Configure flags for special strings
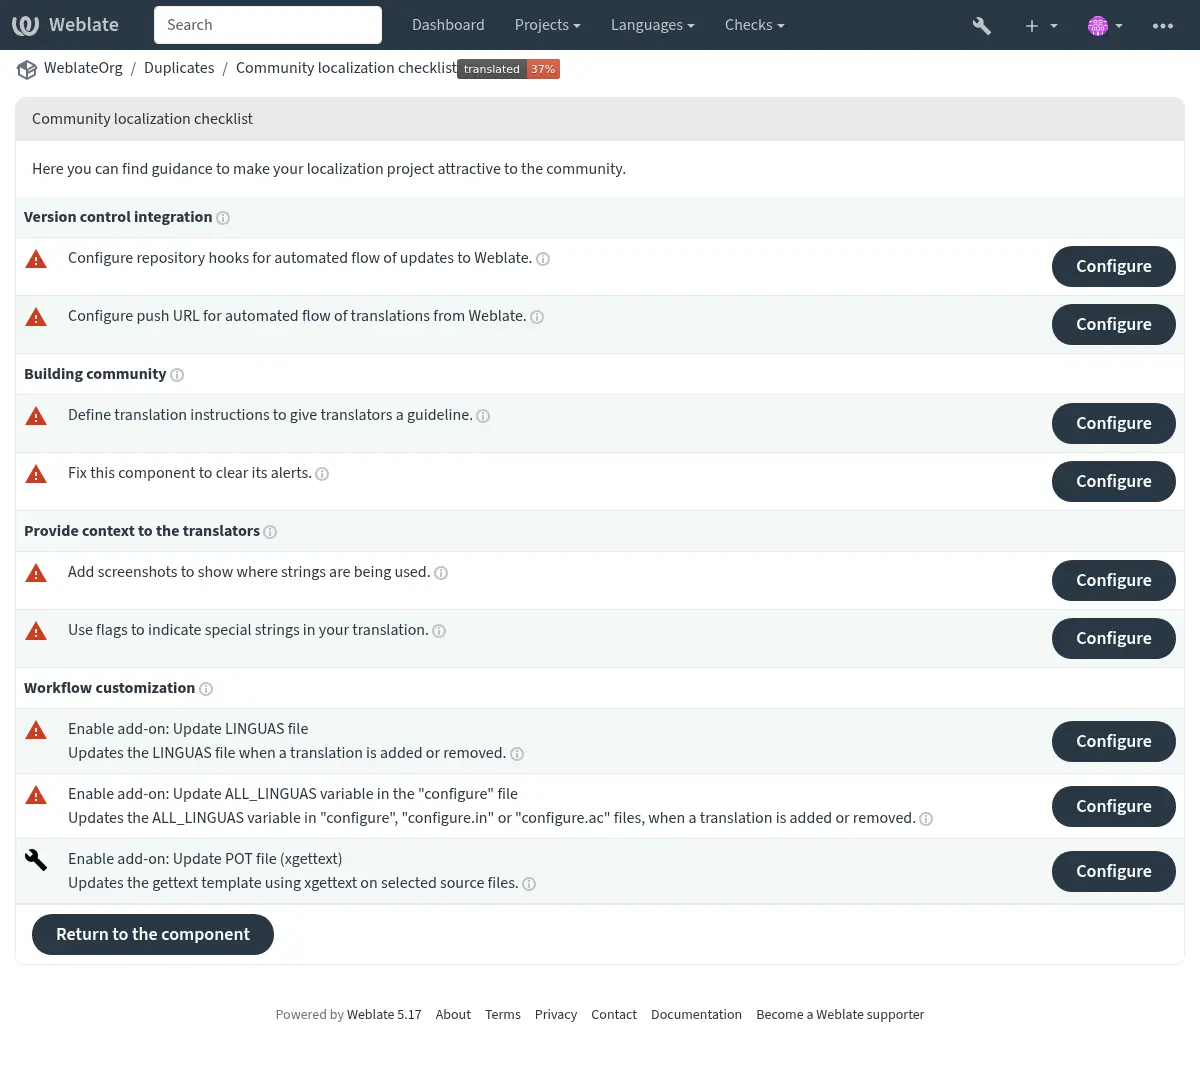The width and height of the screenshot is (1200, 1073). [1113, 638]
